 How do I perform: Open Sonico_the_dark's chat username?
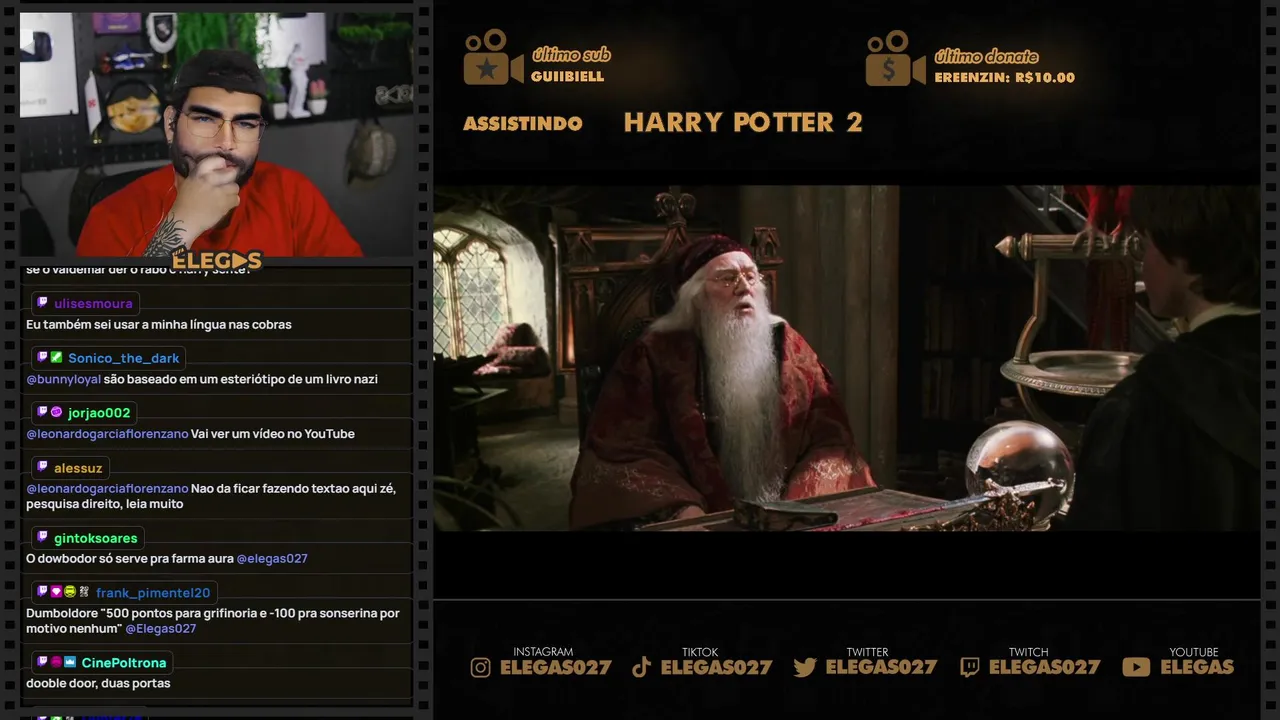(124, 358)
